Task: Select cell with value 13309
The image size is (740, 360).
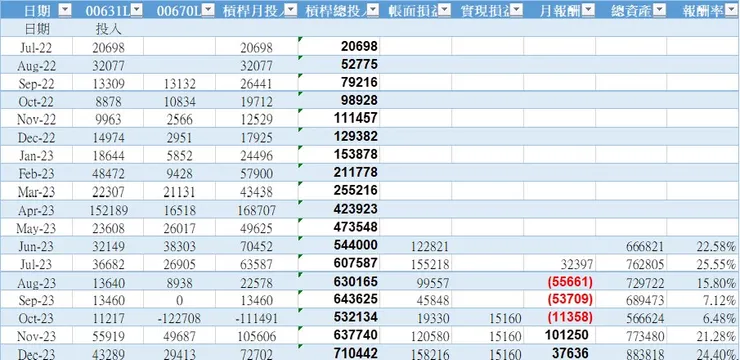Action: click(x=109, y=83)
